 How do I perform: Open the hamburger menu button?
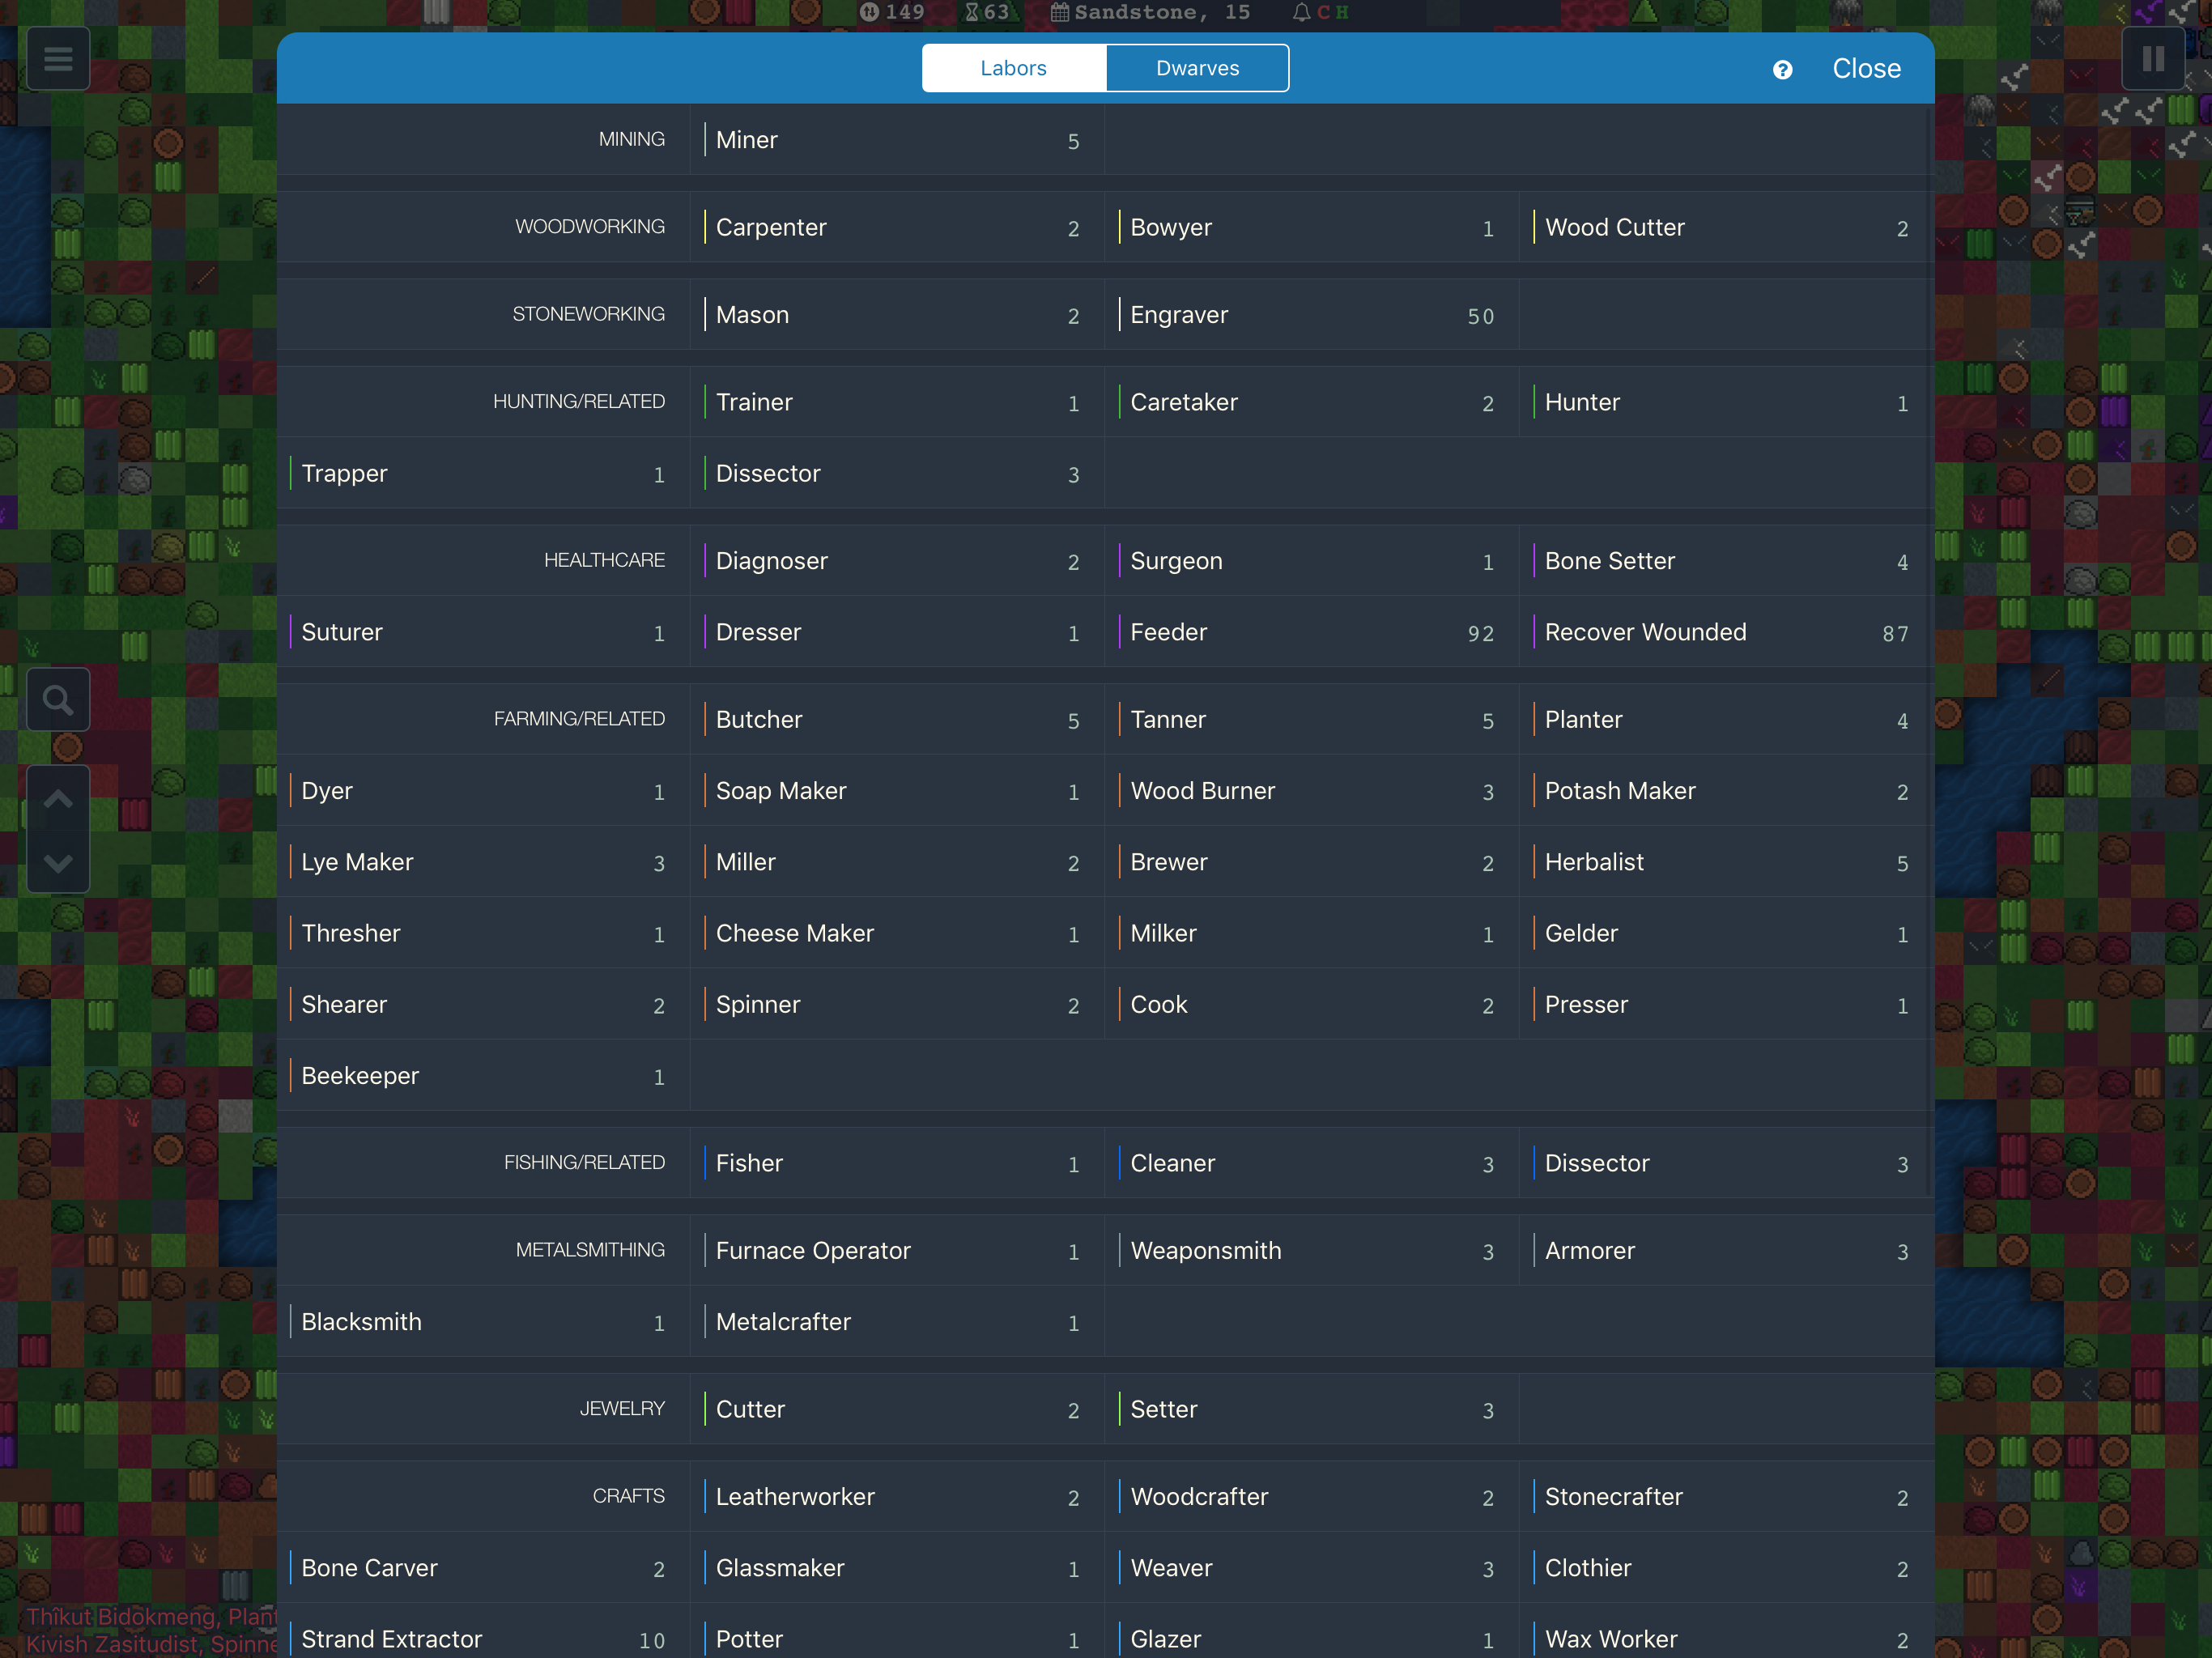coord(58,59)
